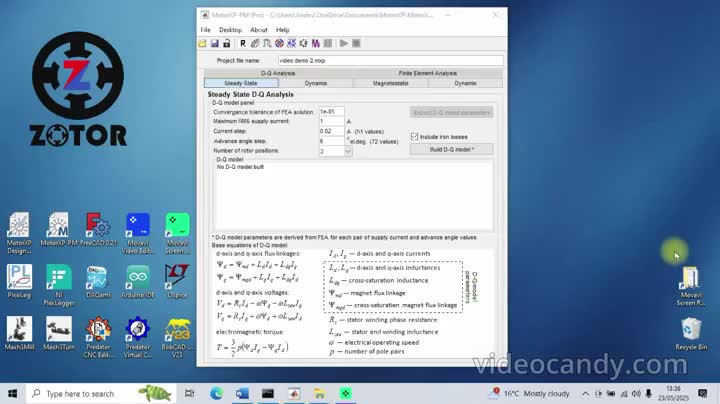This screenshot has height=404, width=720.
Task: Open LTspice desktop shortcut
Action: (x=177, y=281)
